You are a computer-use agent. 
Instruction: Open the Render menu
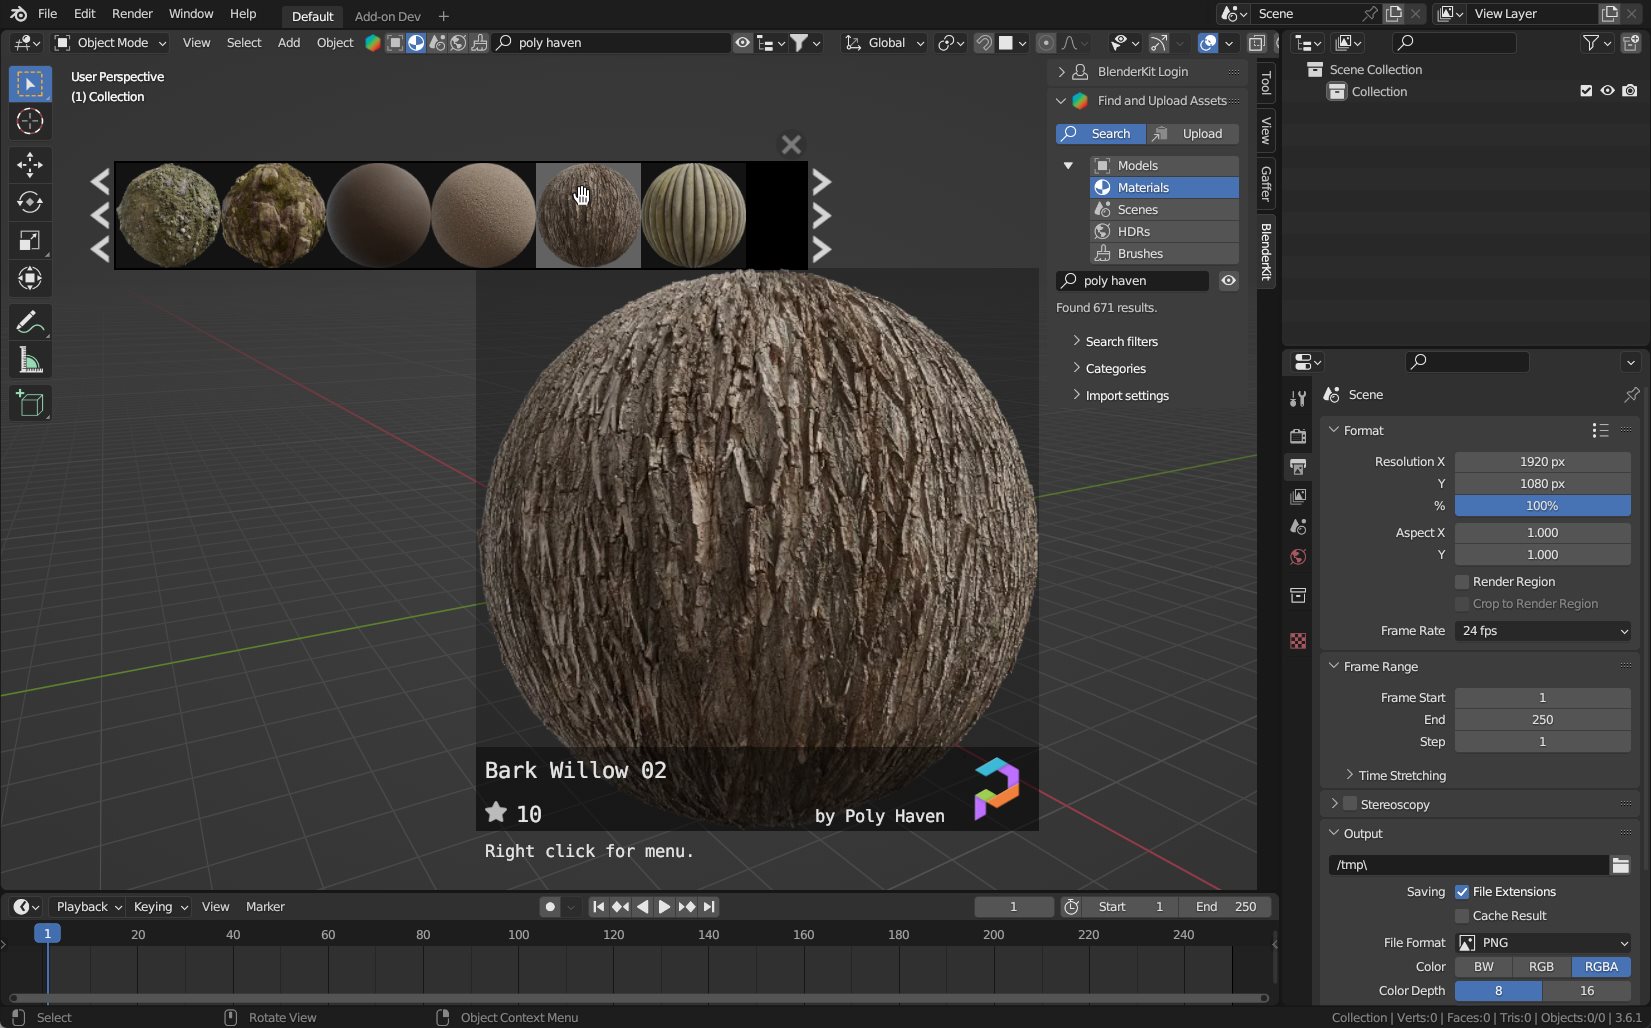point(131,13)
